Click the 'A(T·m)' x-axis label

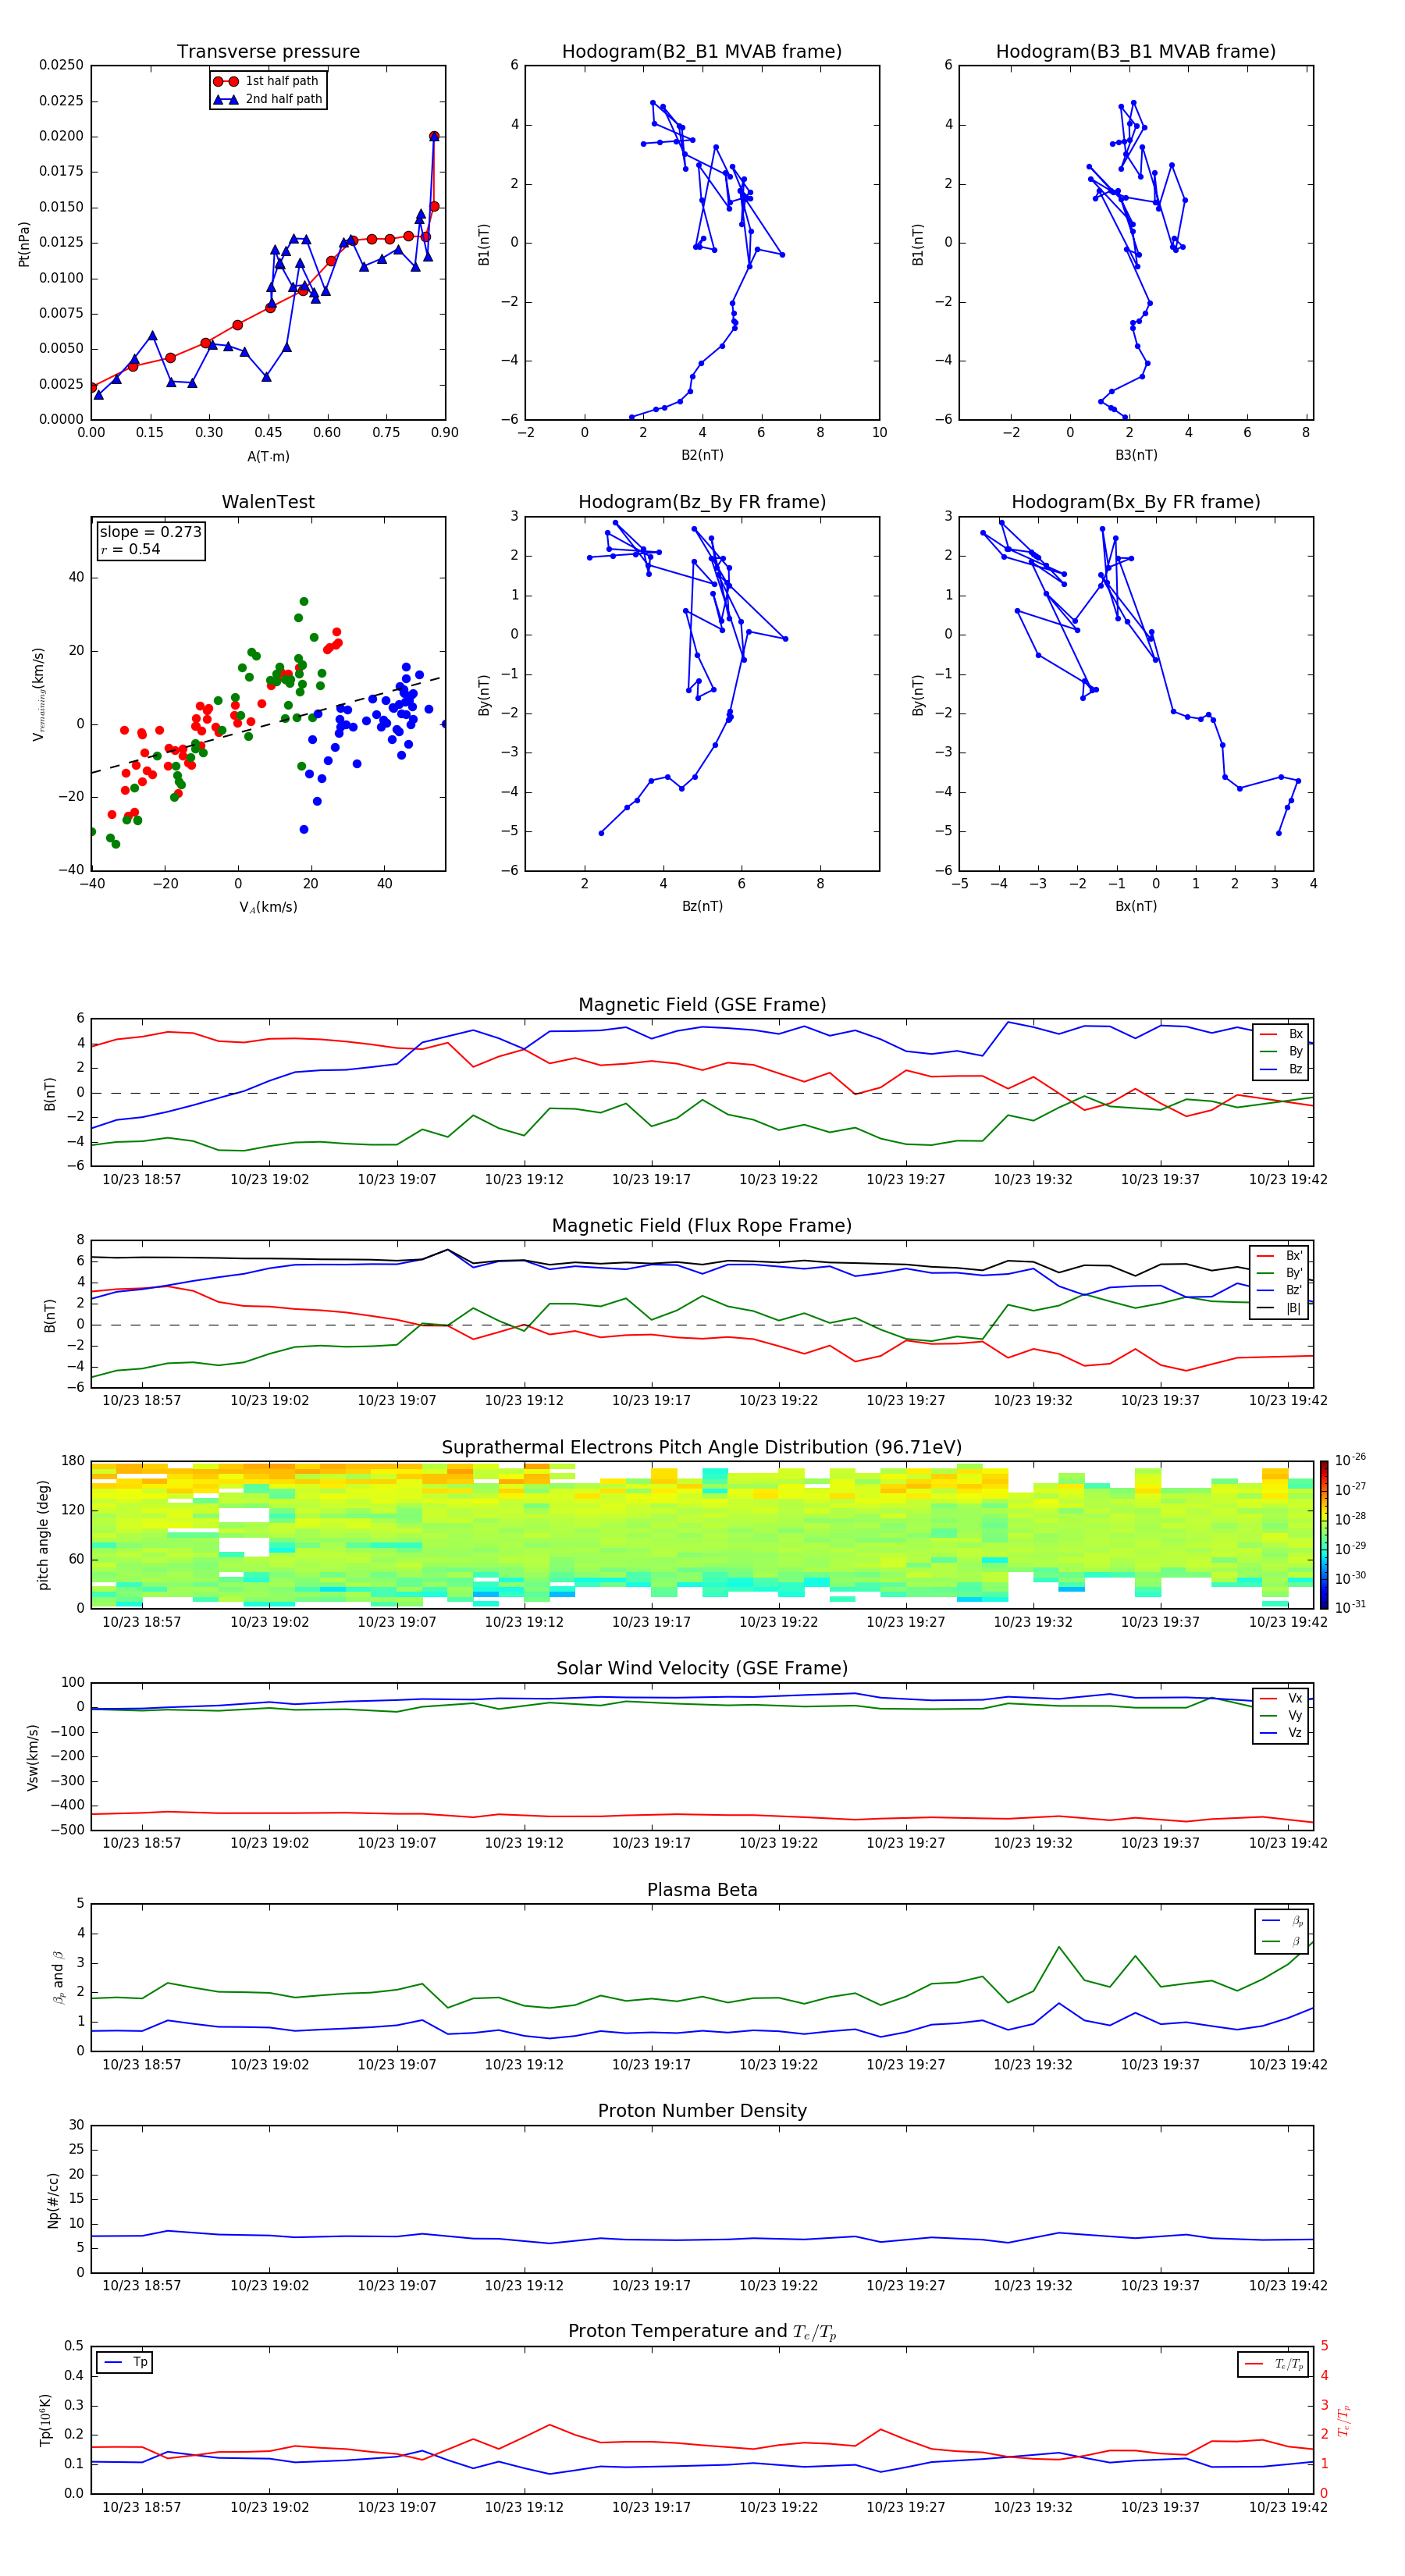point(268,457)
